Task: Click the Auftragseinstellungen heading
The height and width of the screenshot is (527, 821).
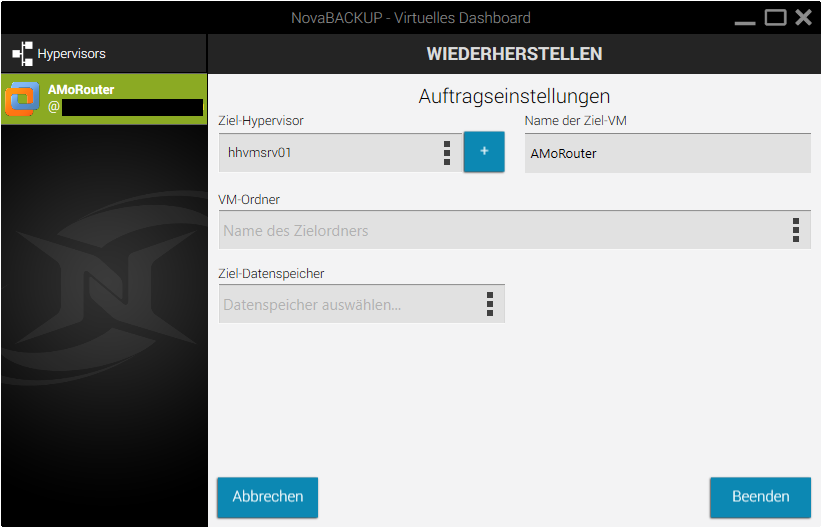Action: click(514, 96)
